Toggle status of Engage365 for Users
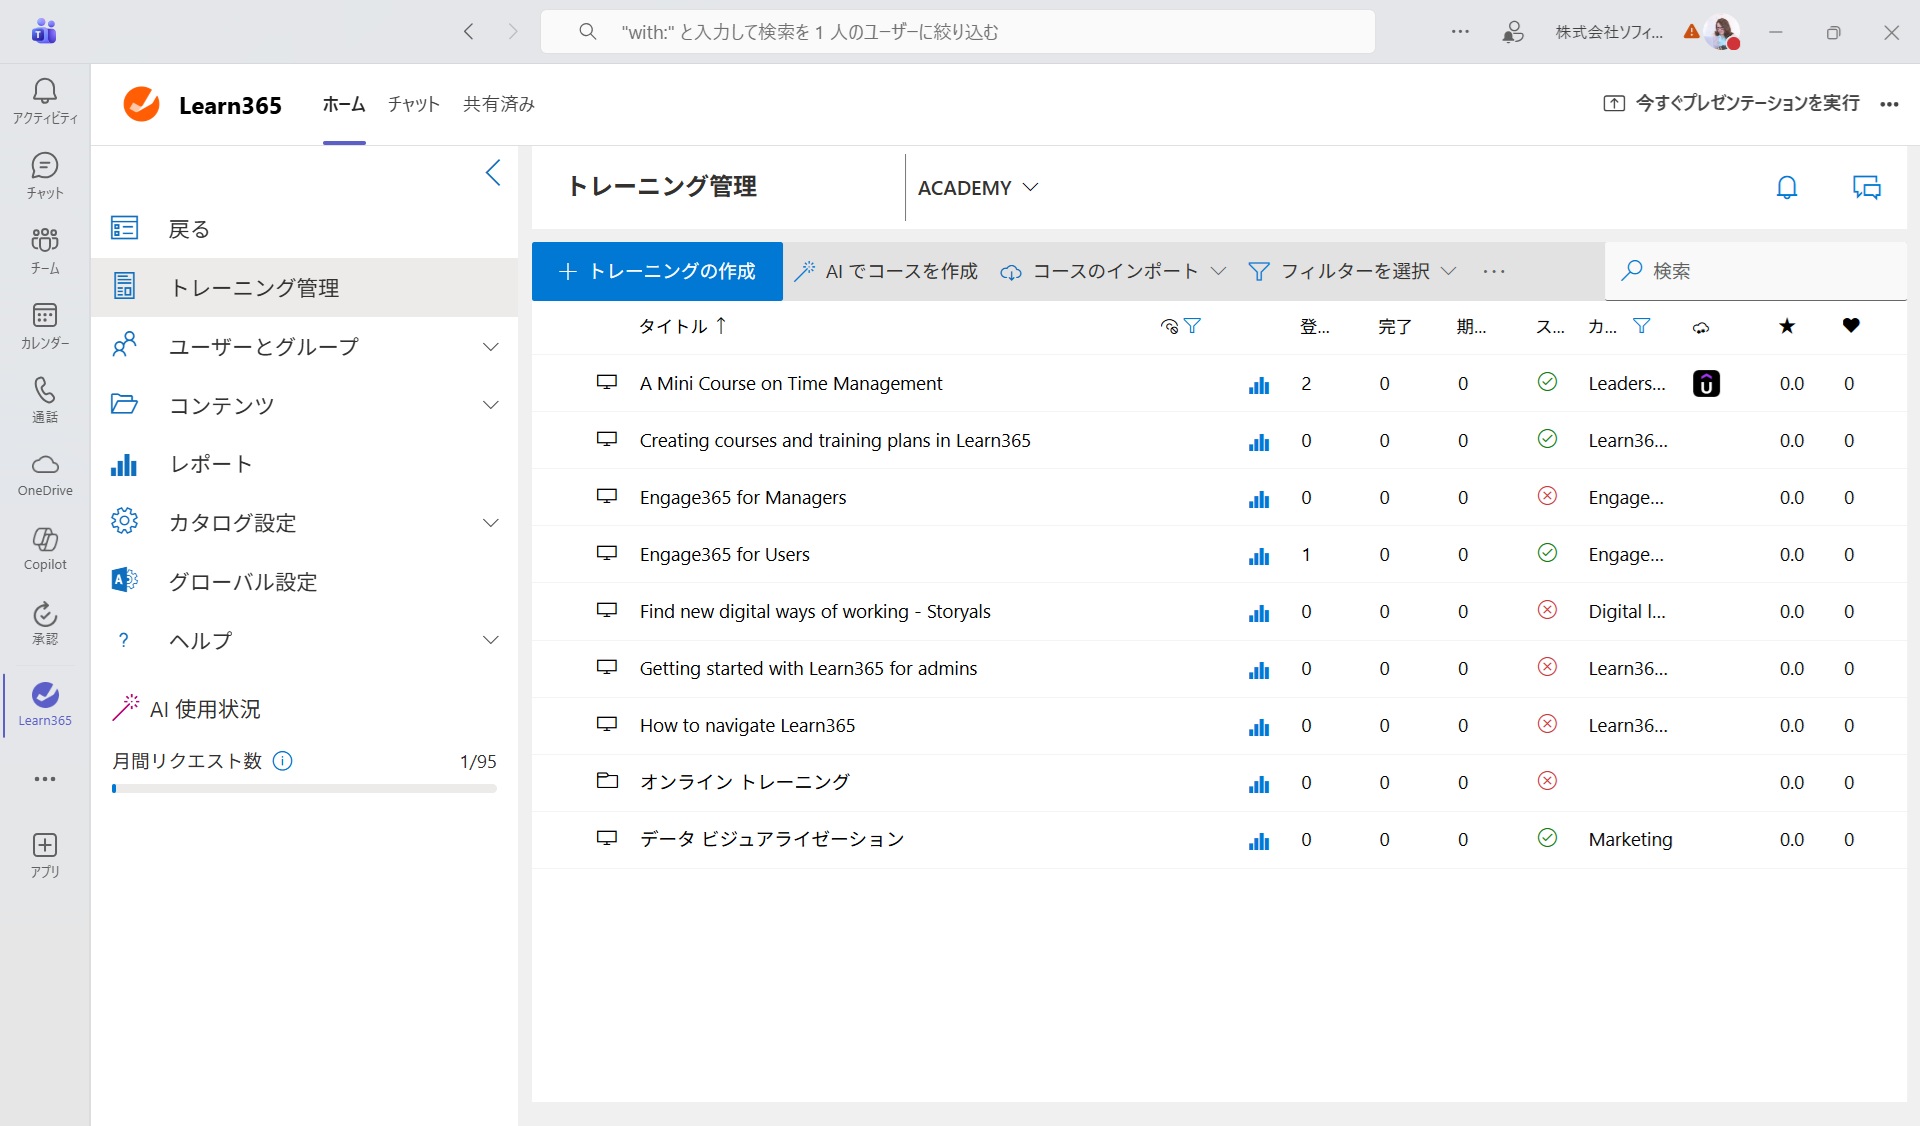This screenshot has width=1920, height=1126. (1547, 553)
